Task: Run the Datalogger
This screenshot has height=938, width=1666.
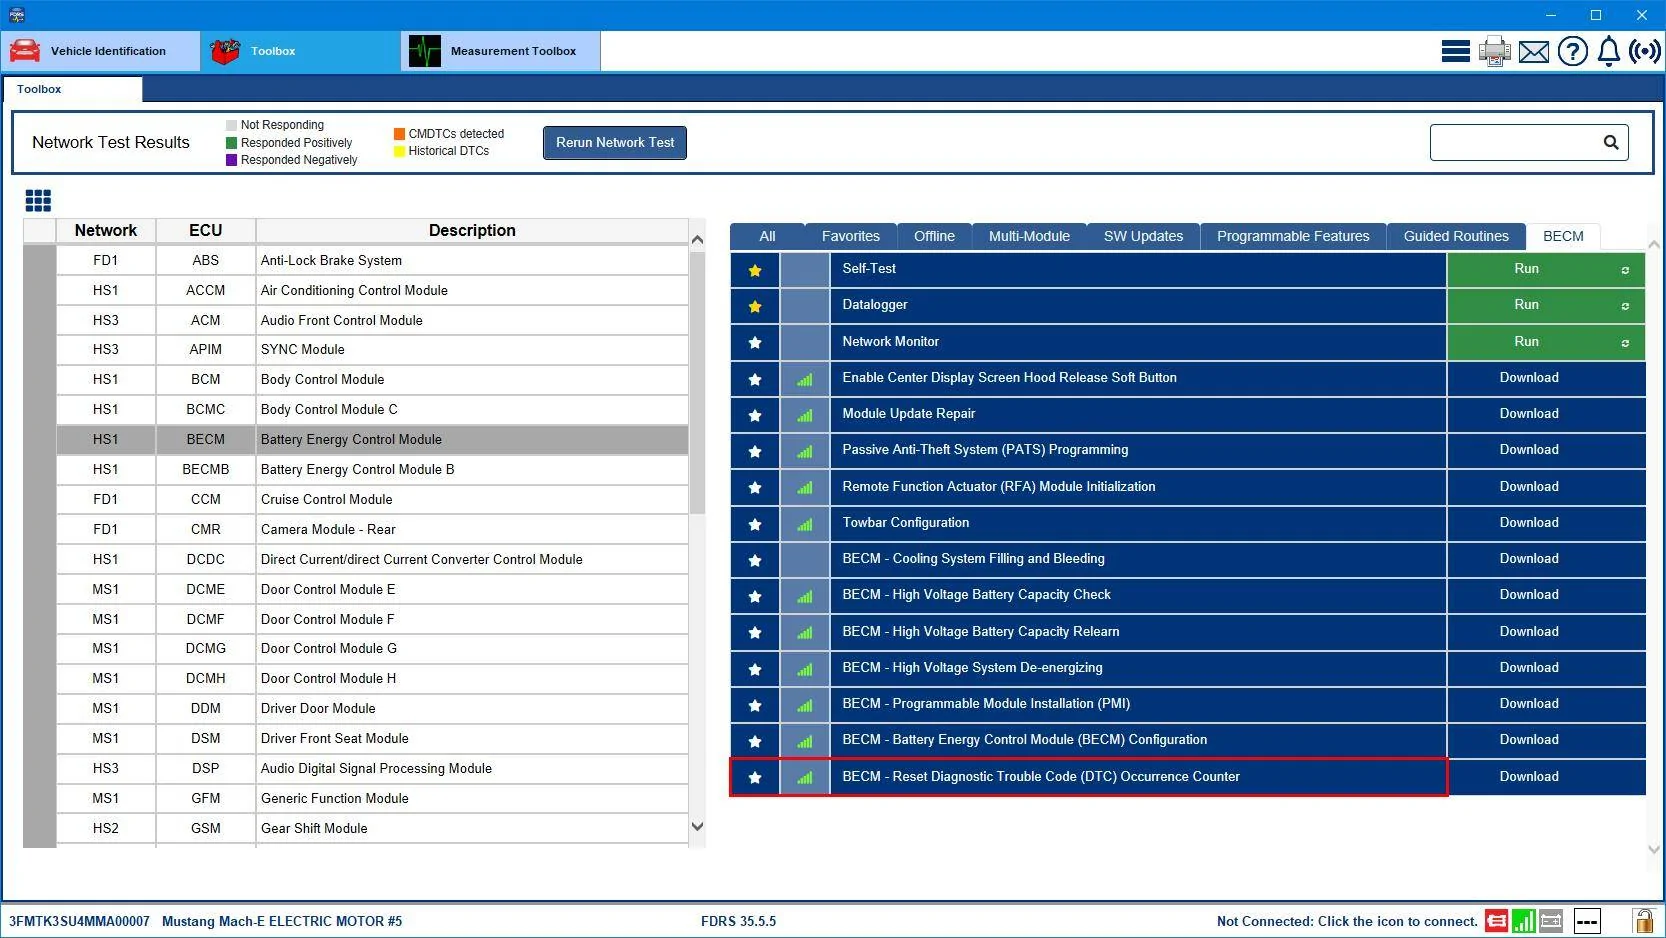Action: 1546,305
